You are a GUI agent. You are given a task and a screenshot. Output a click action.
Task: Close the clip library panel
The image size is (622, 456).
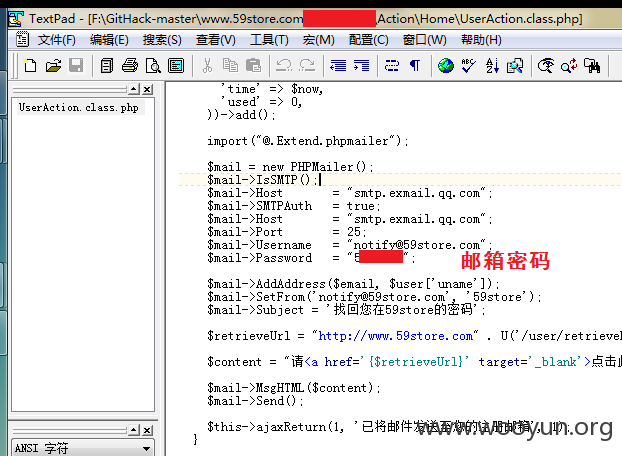147,430
